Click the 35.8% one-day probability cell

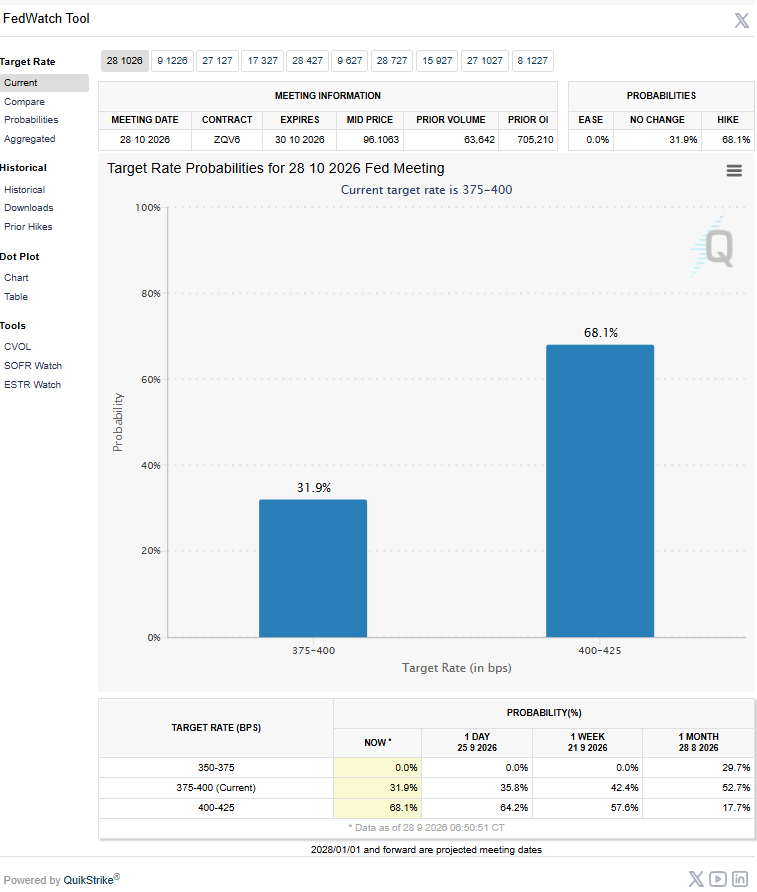477,788
